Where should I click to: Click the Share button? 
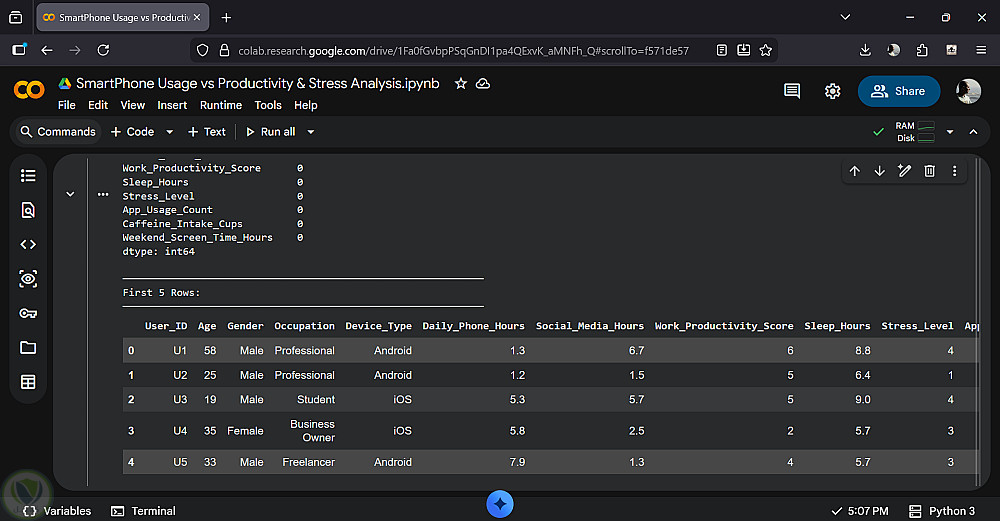tap(898, 91)
